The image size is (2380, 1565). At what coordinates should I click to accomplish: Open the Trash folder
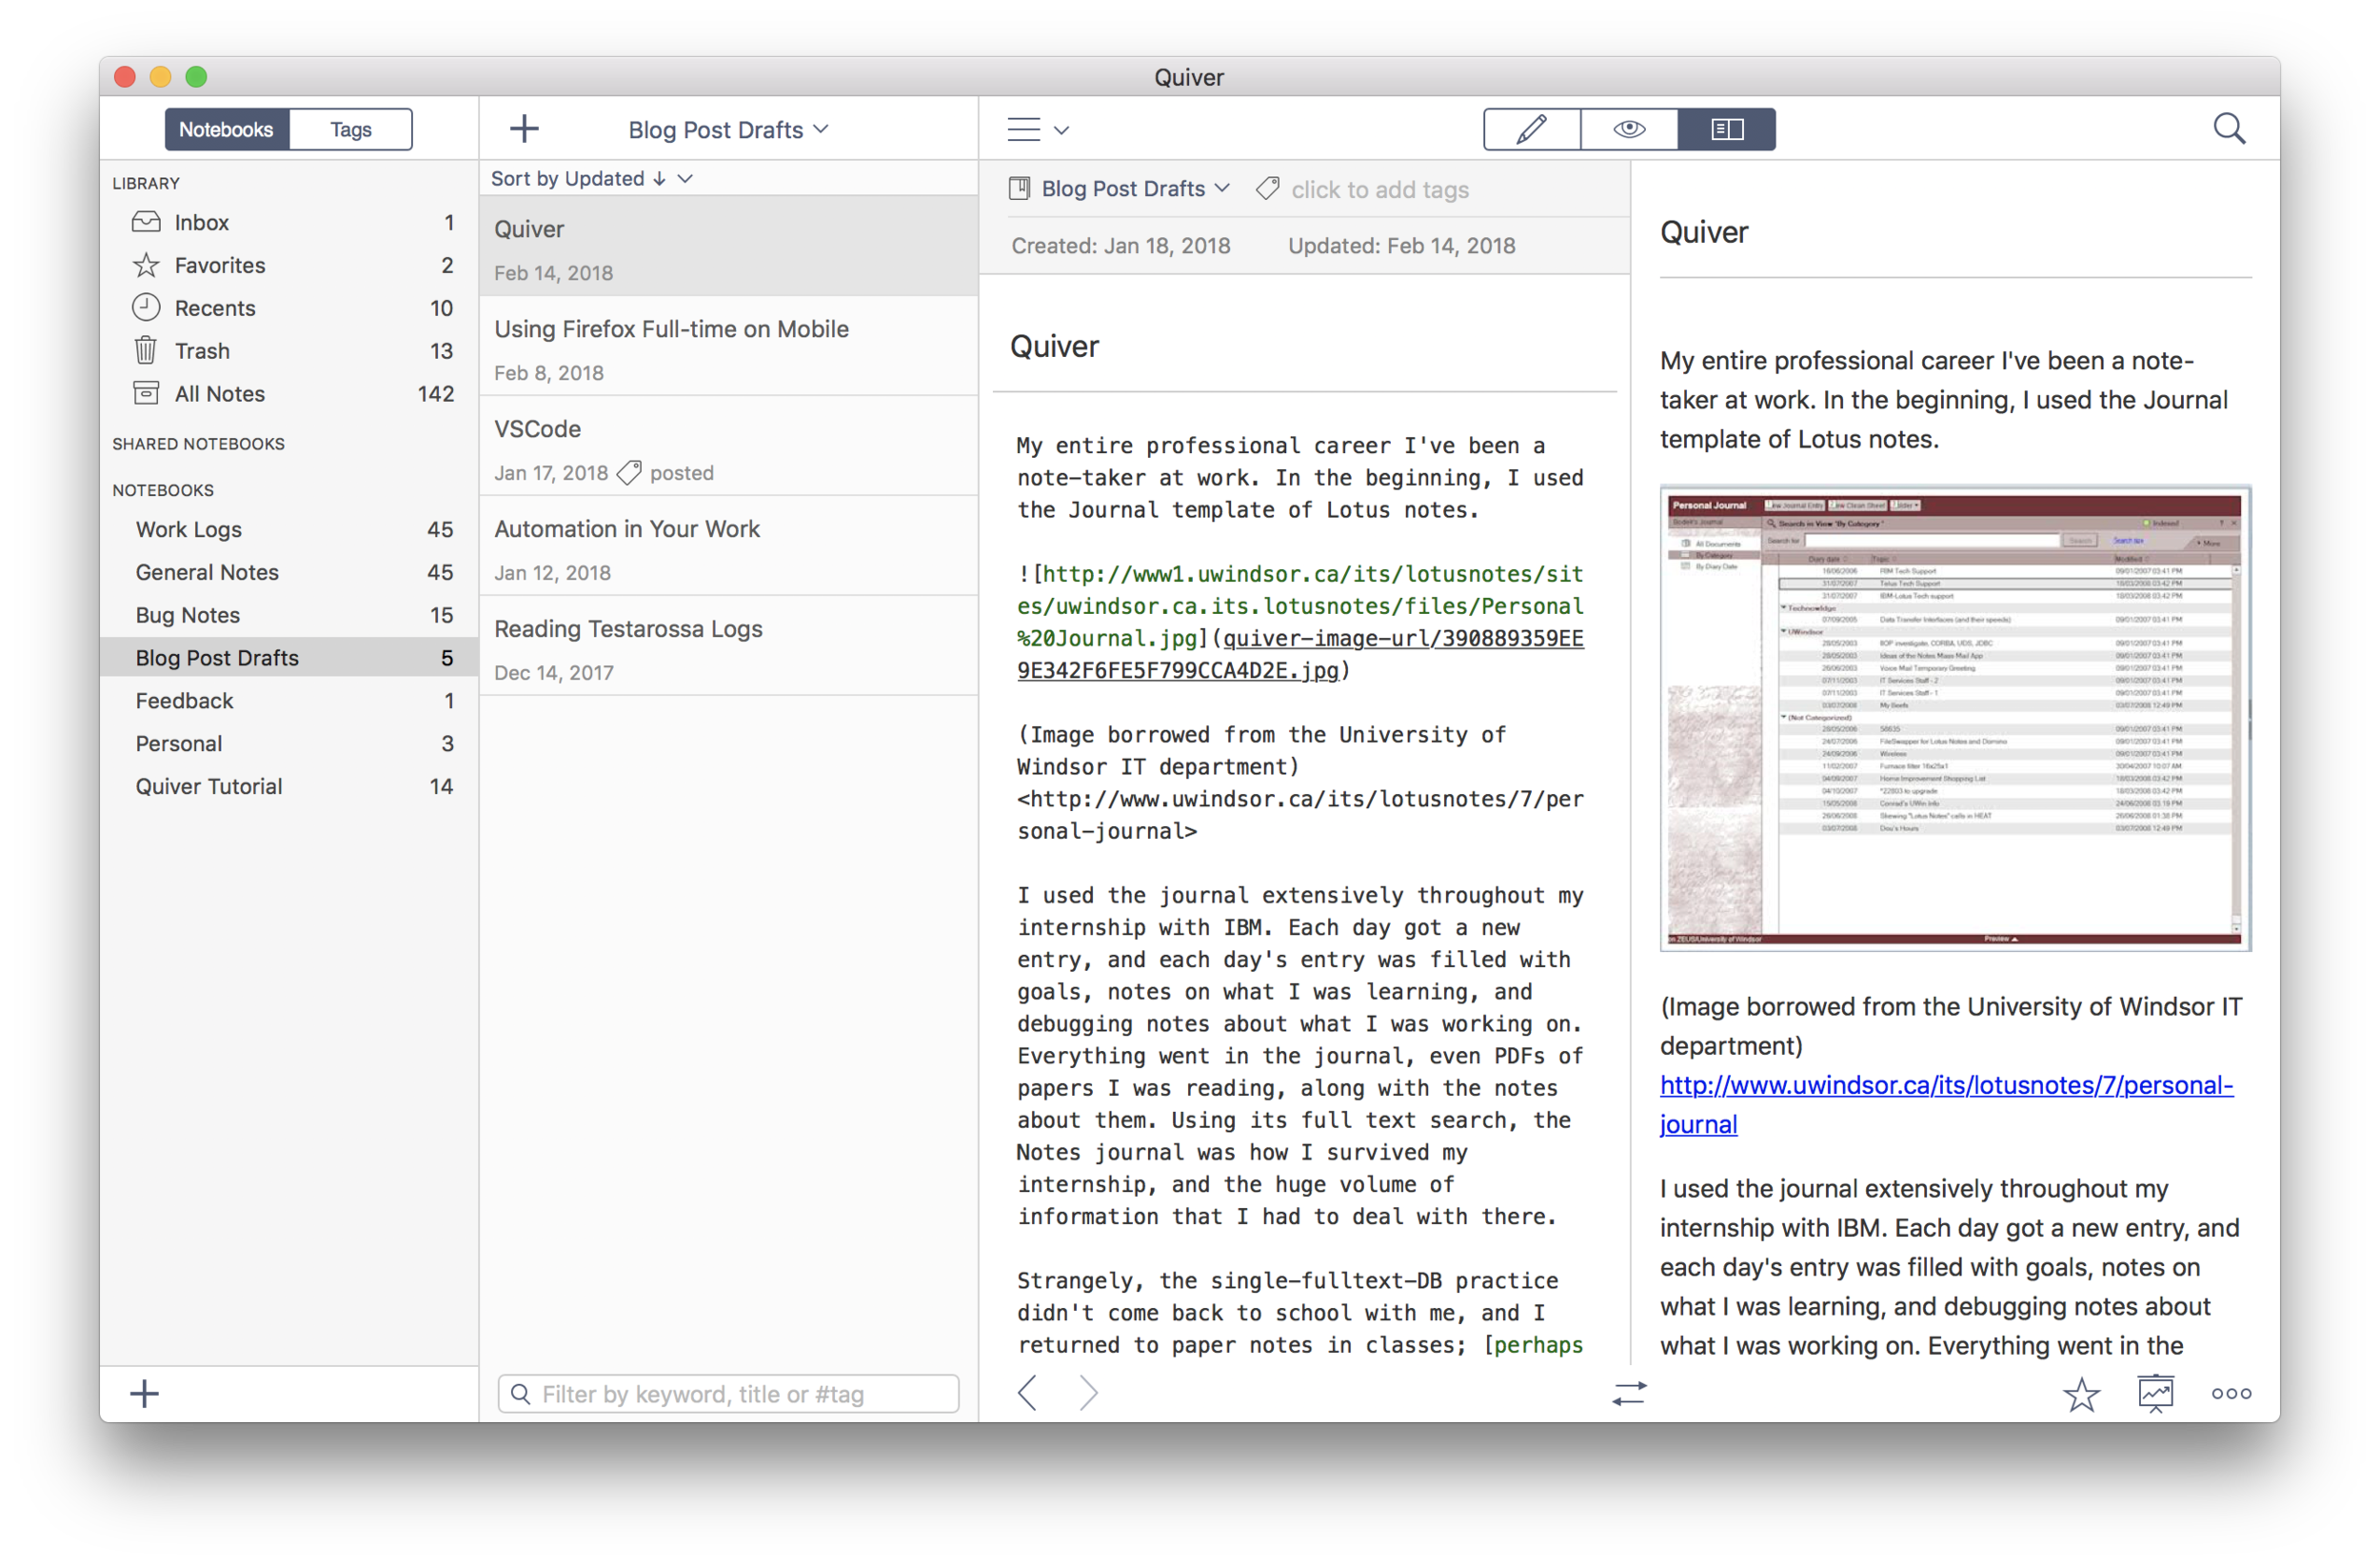[x=289, y=351]
